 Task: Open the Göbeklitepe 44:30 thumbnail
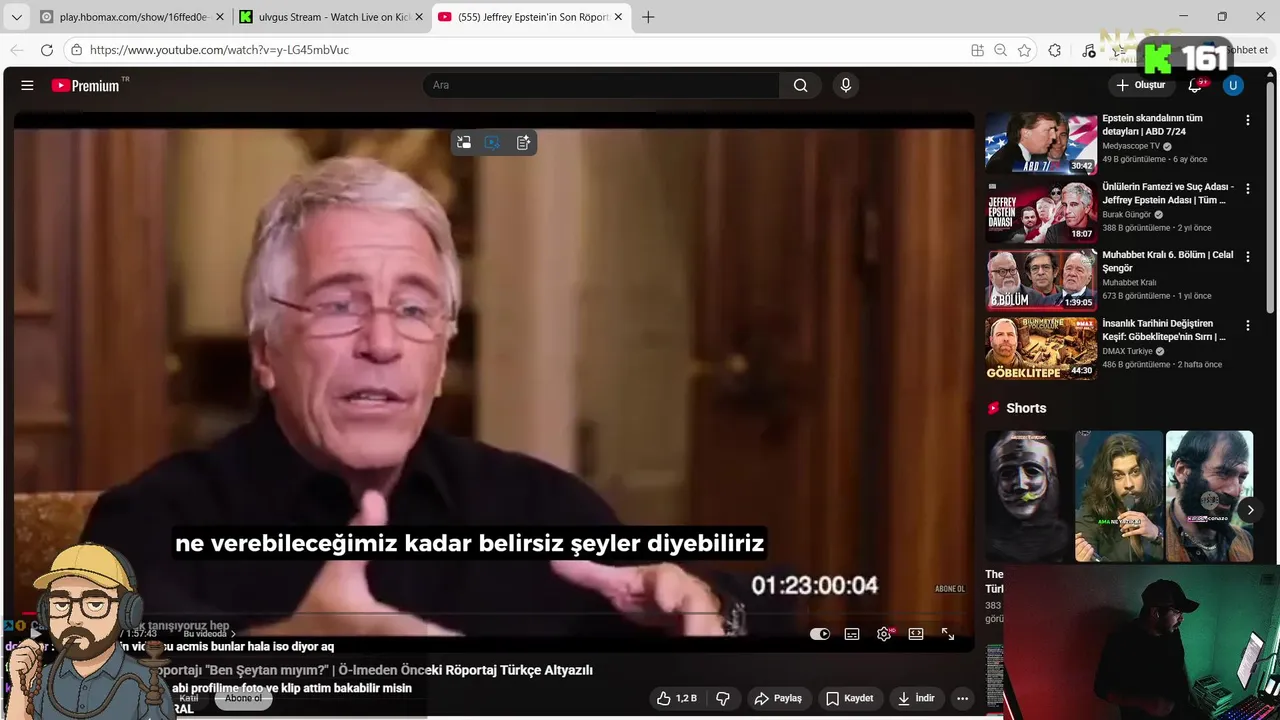1041,348
